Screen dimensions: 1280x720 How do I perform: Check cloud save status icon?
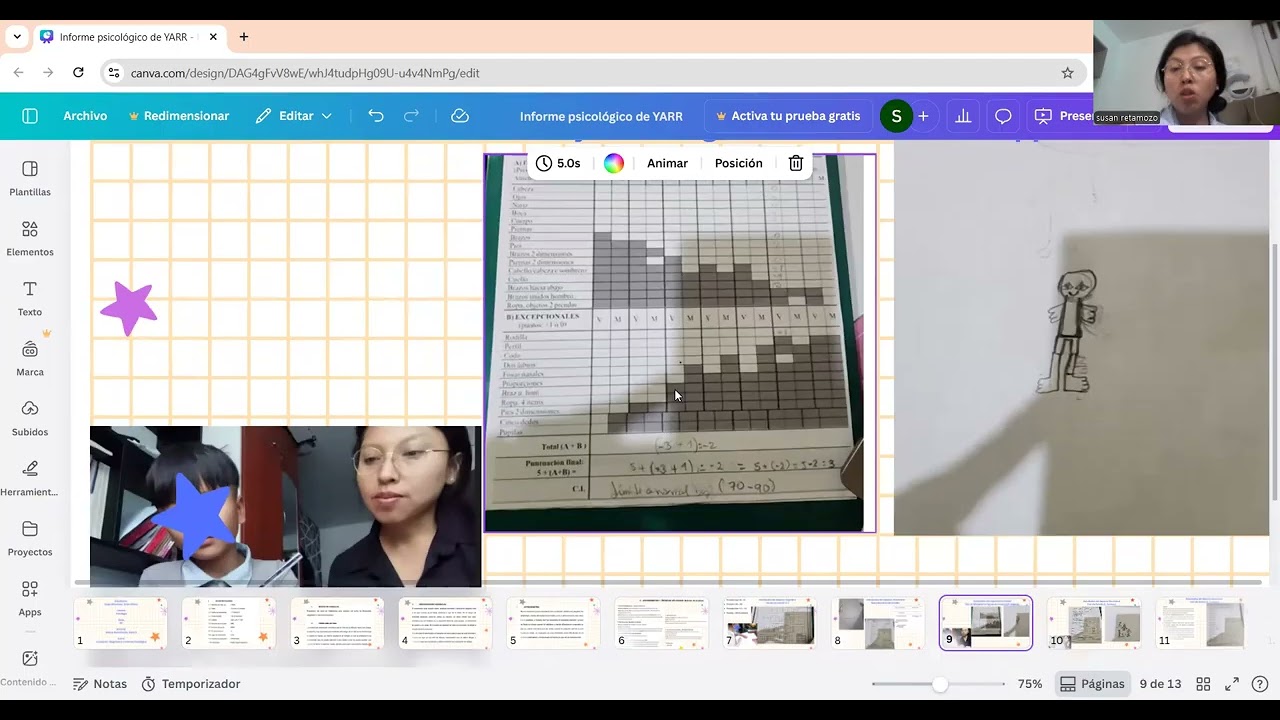[x=460, y=116]
